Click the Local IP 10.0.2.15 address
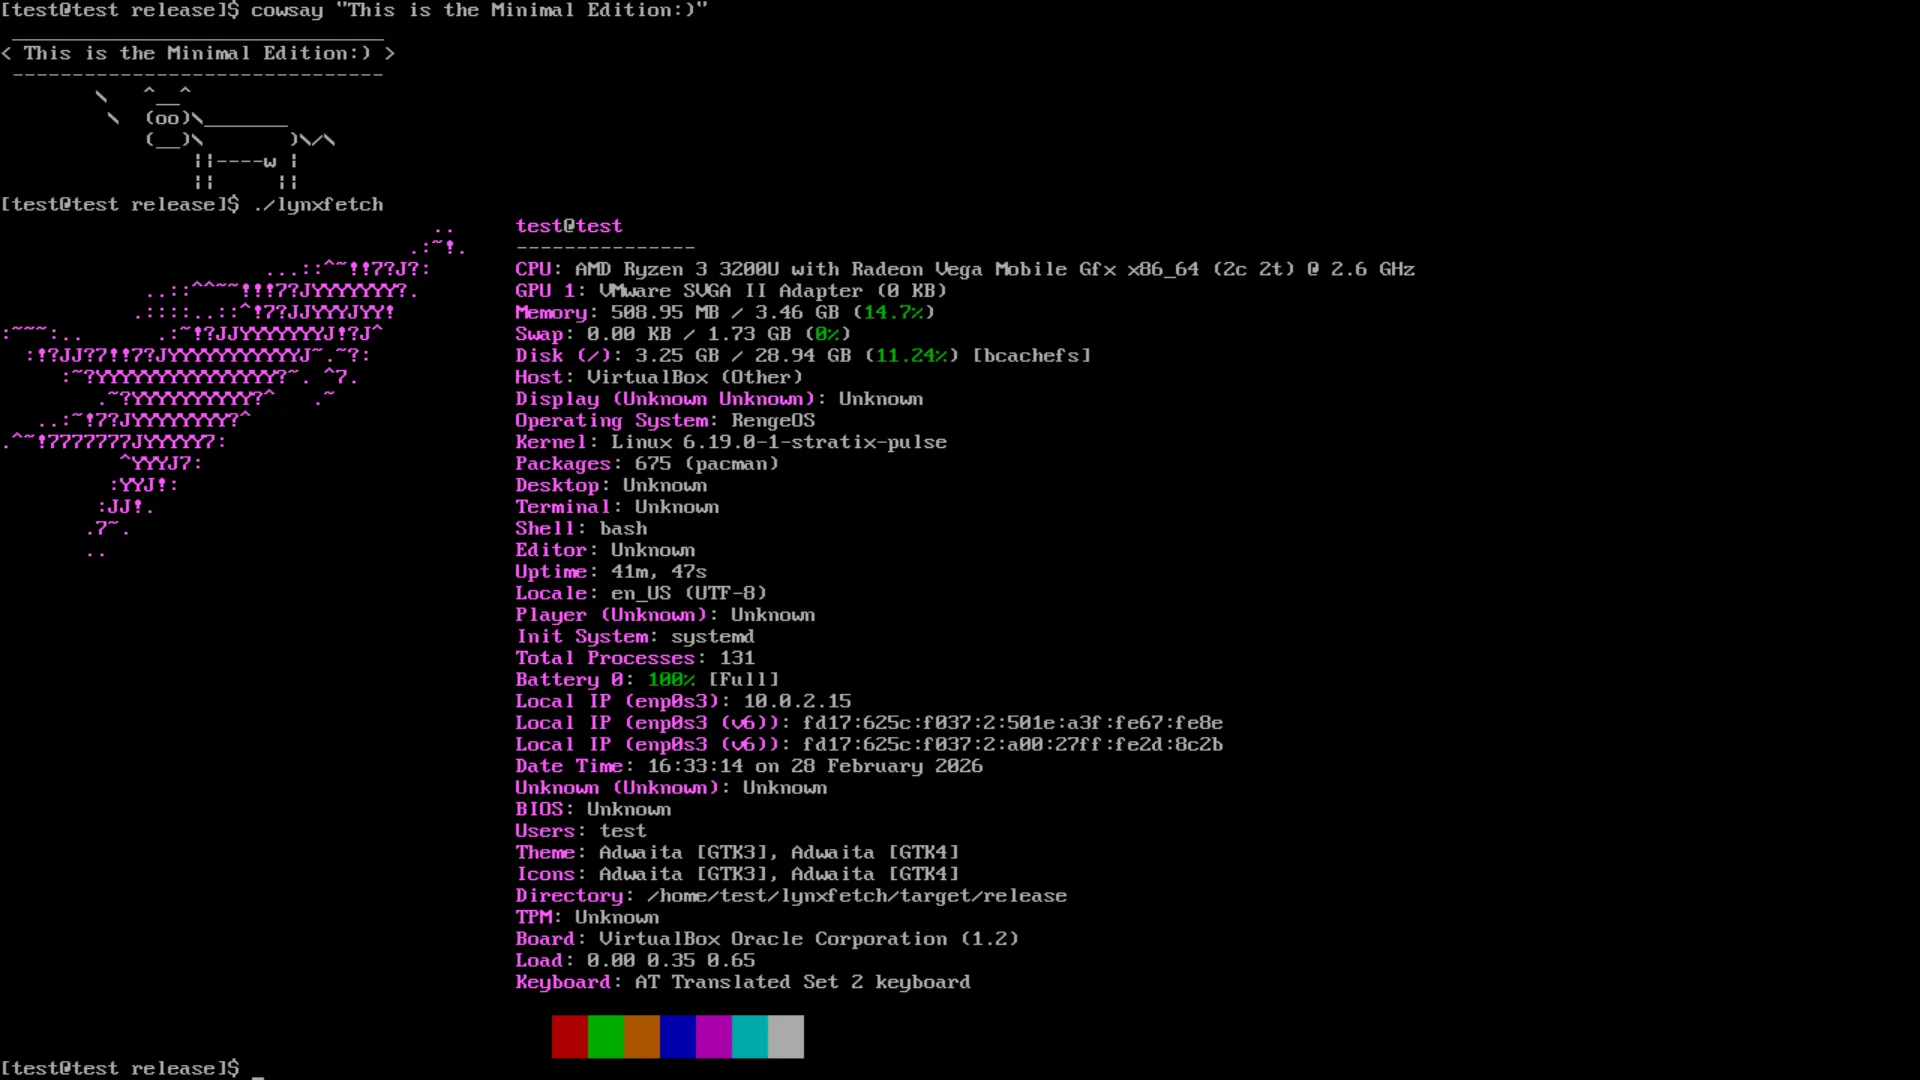The image size is (1920, 1080). (796, 701)
